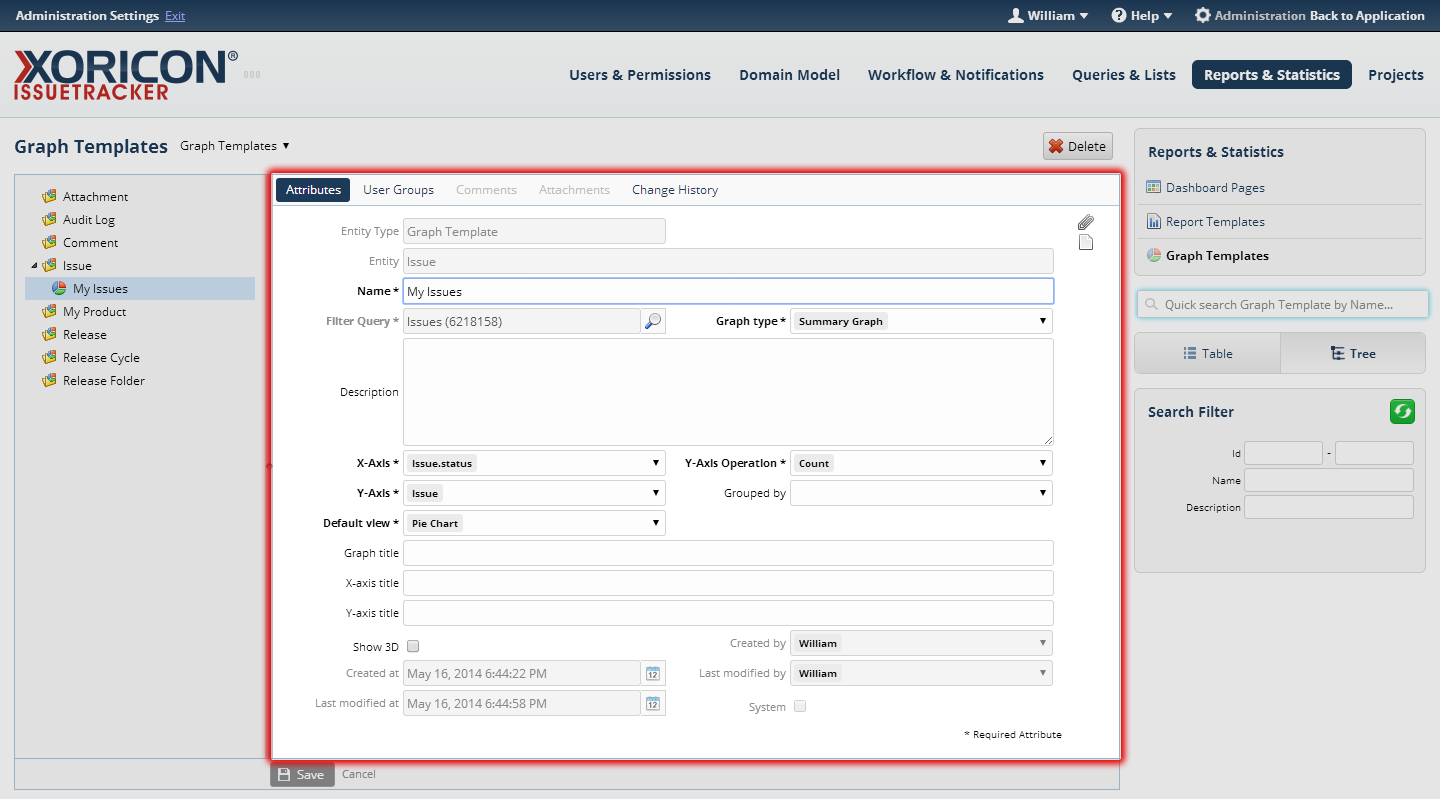Click the Search Filter Name field

click(1329, 480)
